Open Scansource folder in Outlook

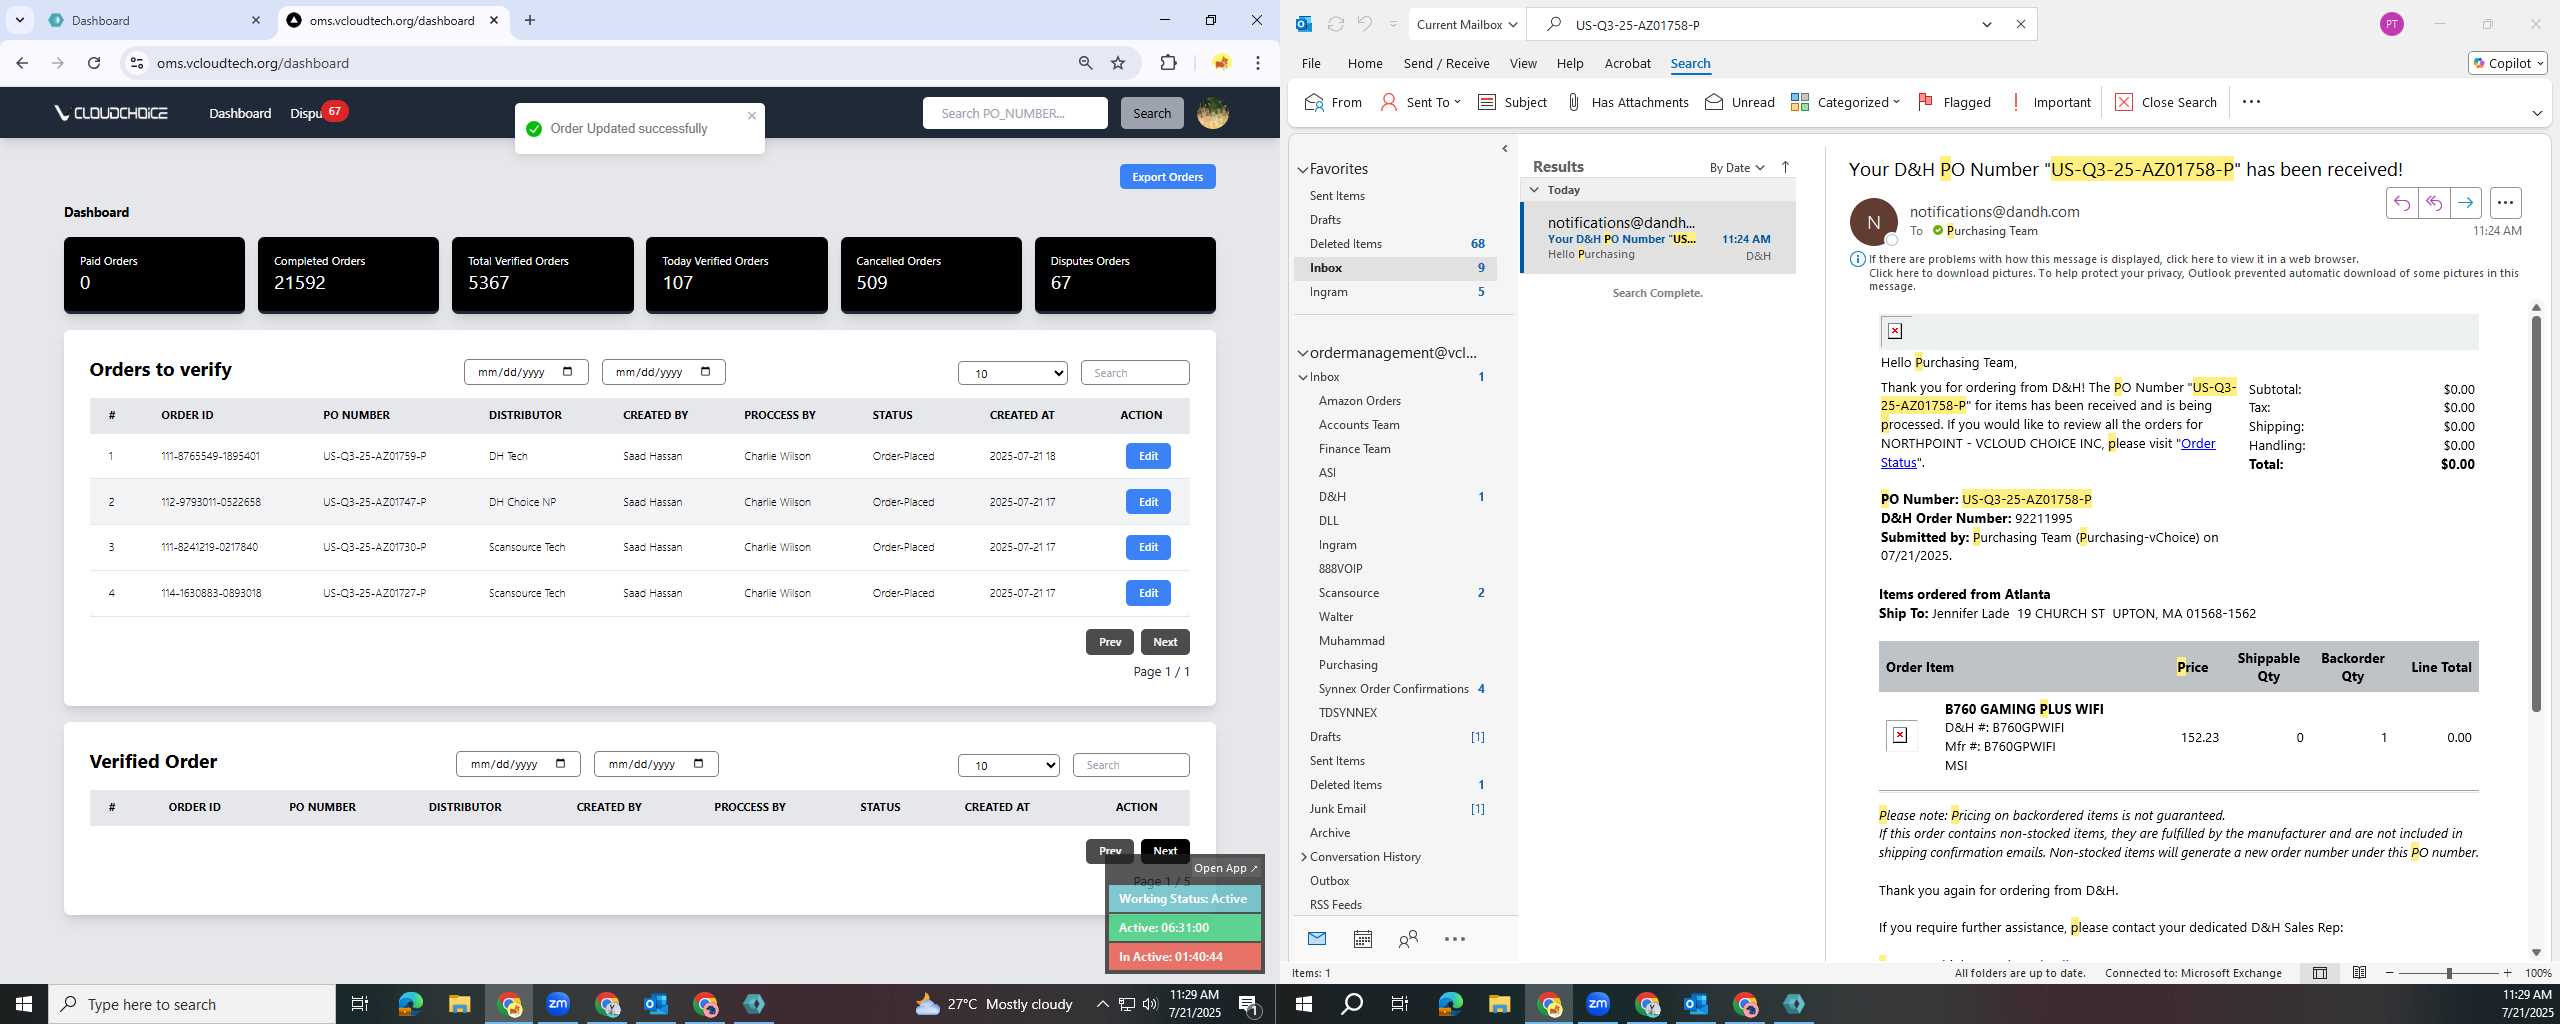pyautogui.click(x=1348, y=593)
